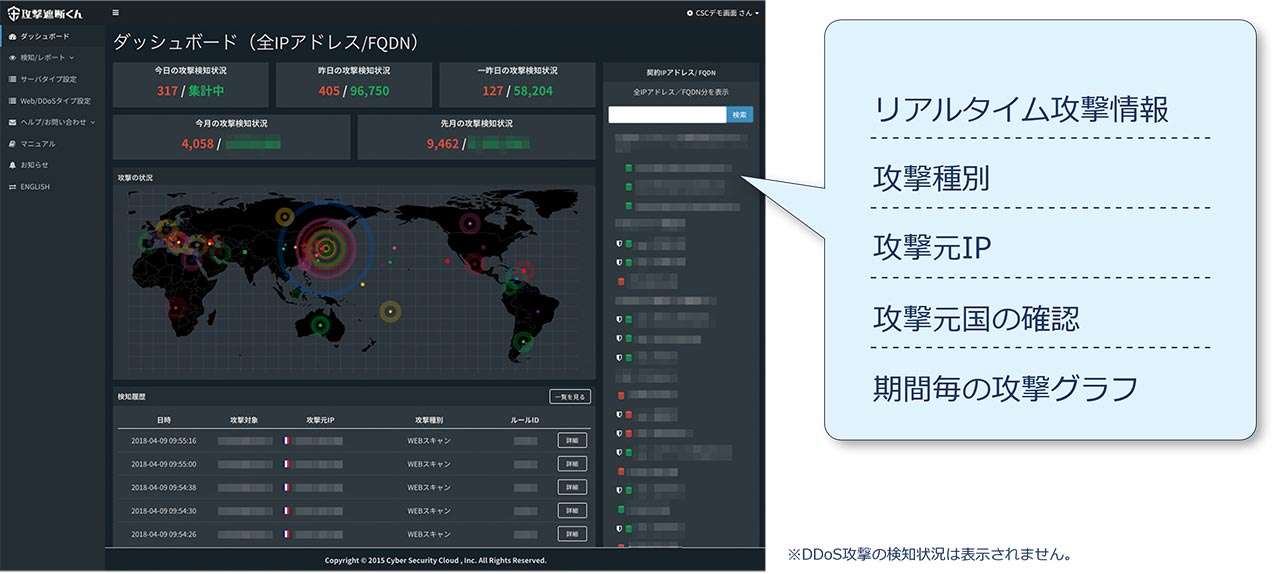Click the IP address/FQDN search field
1280x574 pixels.
pos(666,115)
